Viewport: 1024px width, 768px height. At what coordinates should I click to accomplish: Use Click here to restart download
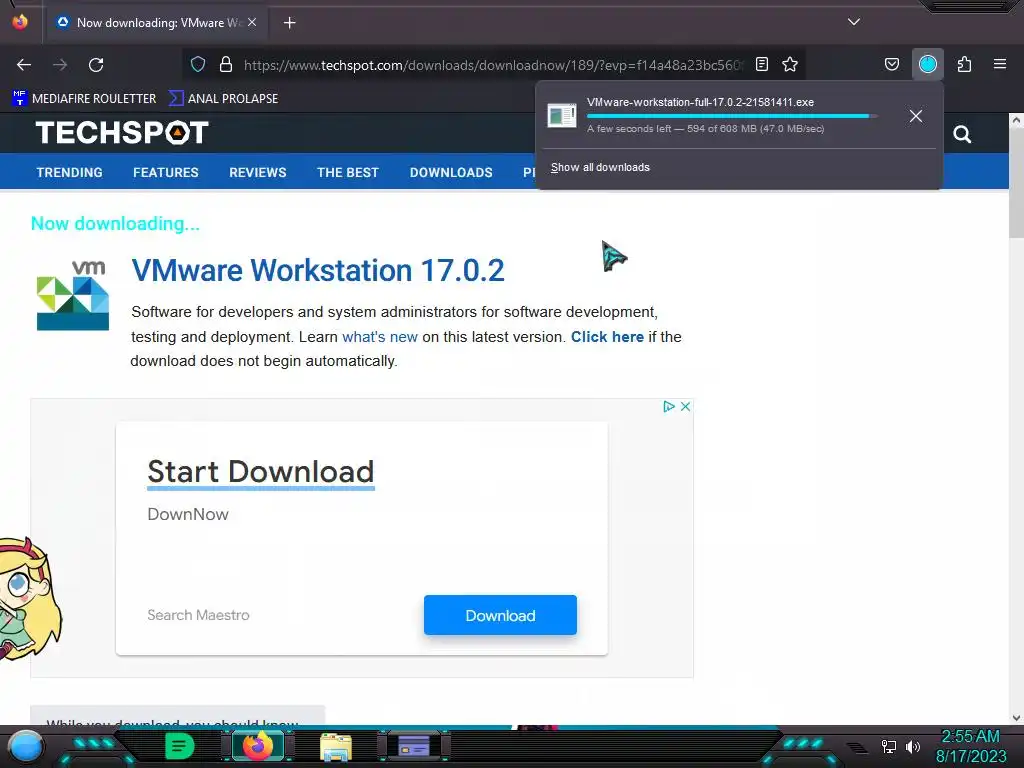[x=607, y=337]
